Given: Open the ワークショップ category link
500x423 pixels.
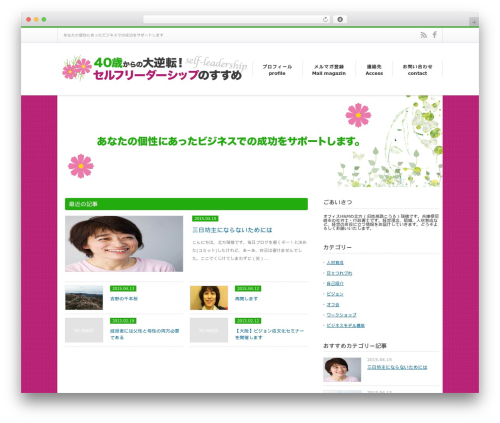Looking at the screenshot, I should [x=341, y=315].
